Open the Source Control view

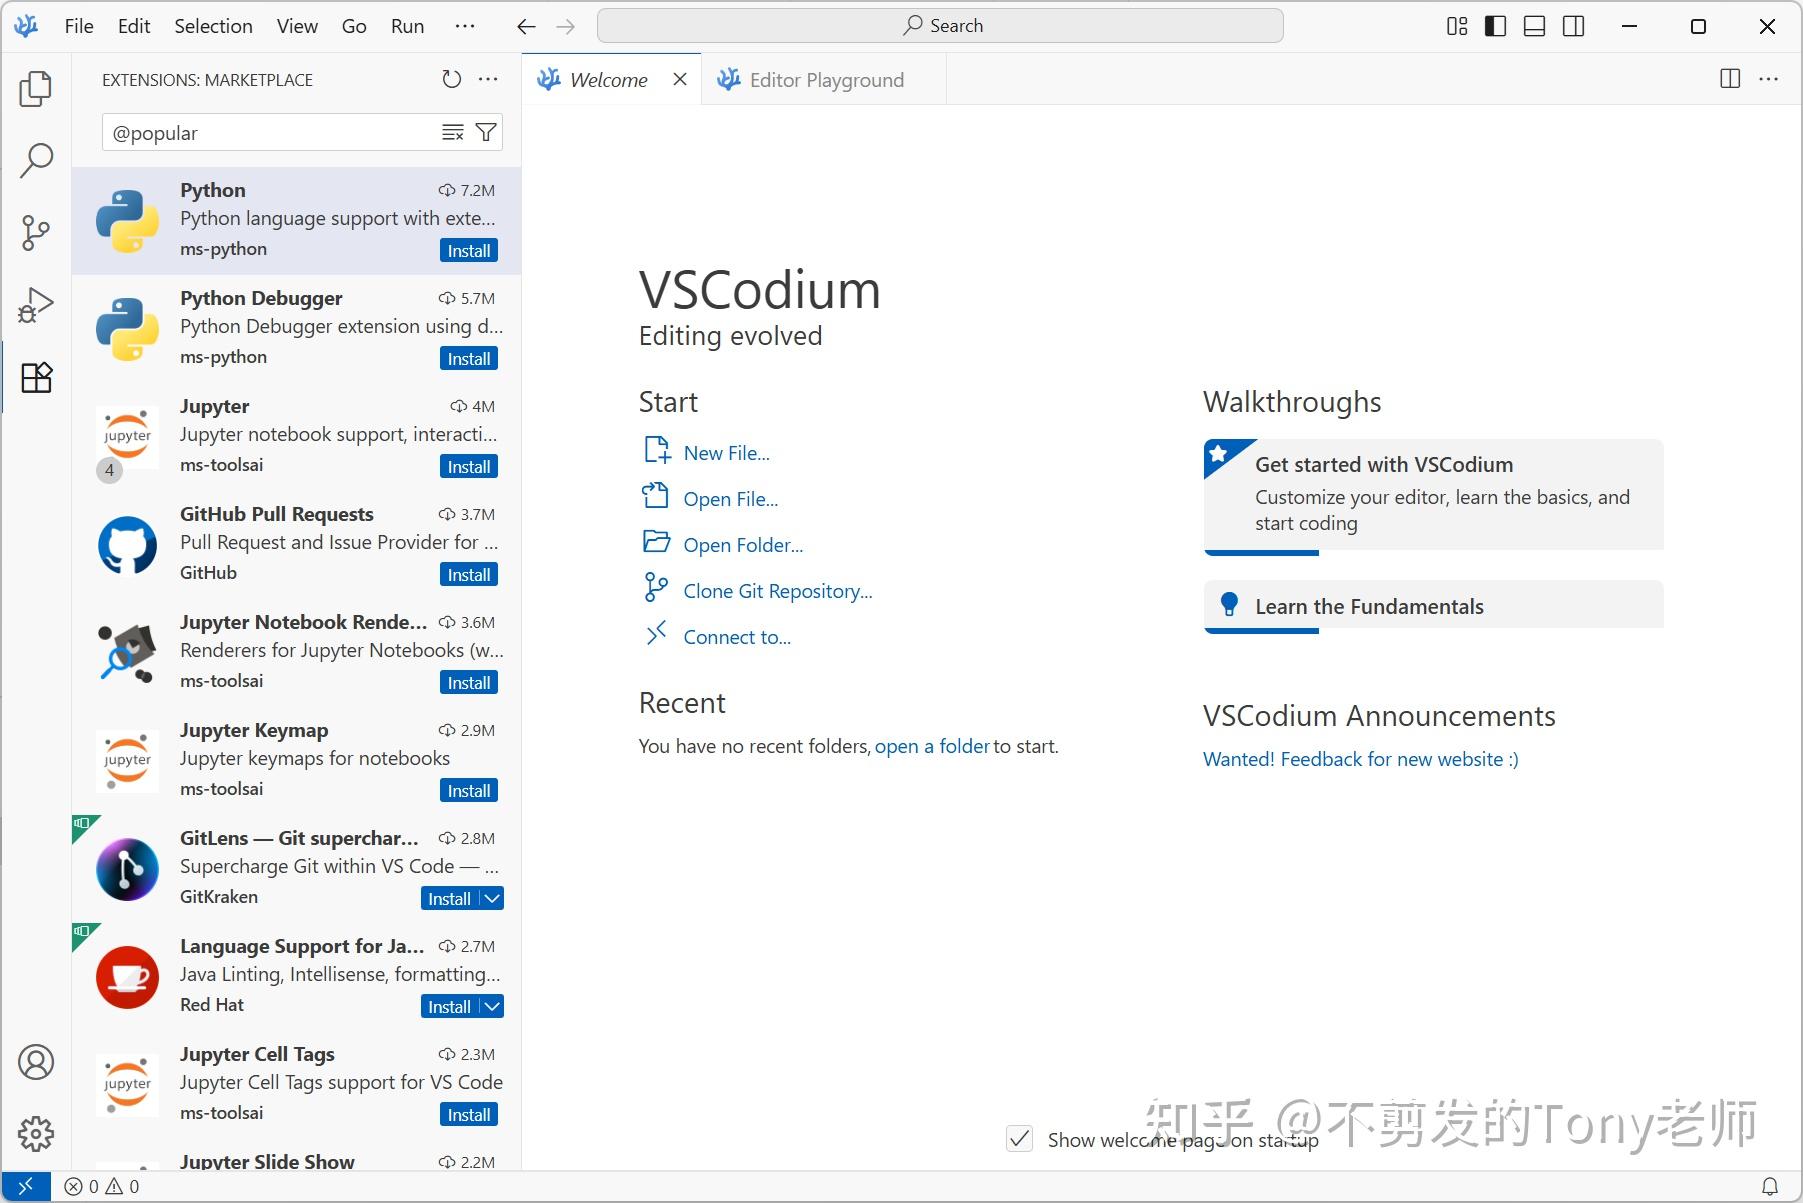tap(36, 232)
